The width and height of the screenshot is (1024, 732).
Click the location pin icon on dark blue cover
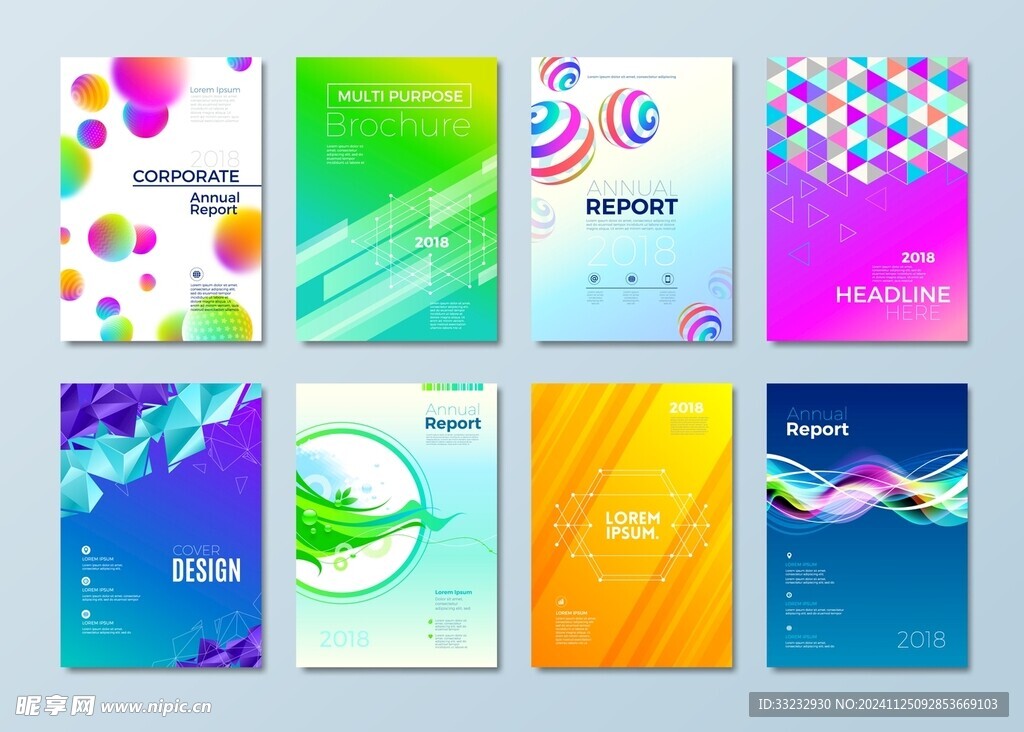coord(789,556)
